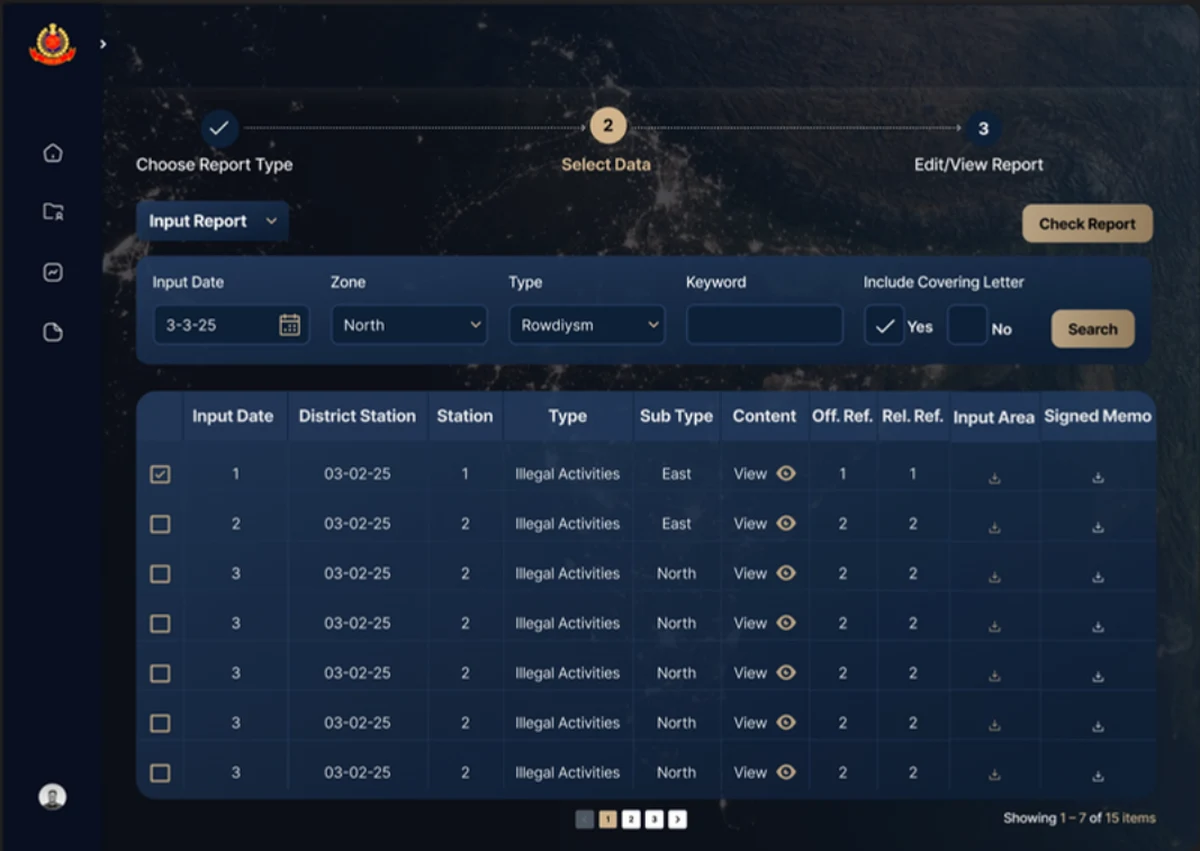Tick the No covering letter checkbox
The width and height of the screenshot is (1200, 851).
pyautogui.click(x=967, y=326)
